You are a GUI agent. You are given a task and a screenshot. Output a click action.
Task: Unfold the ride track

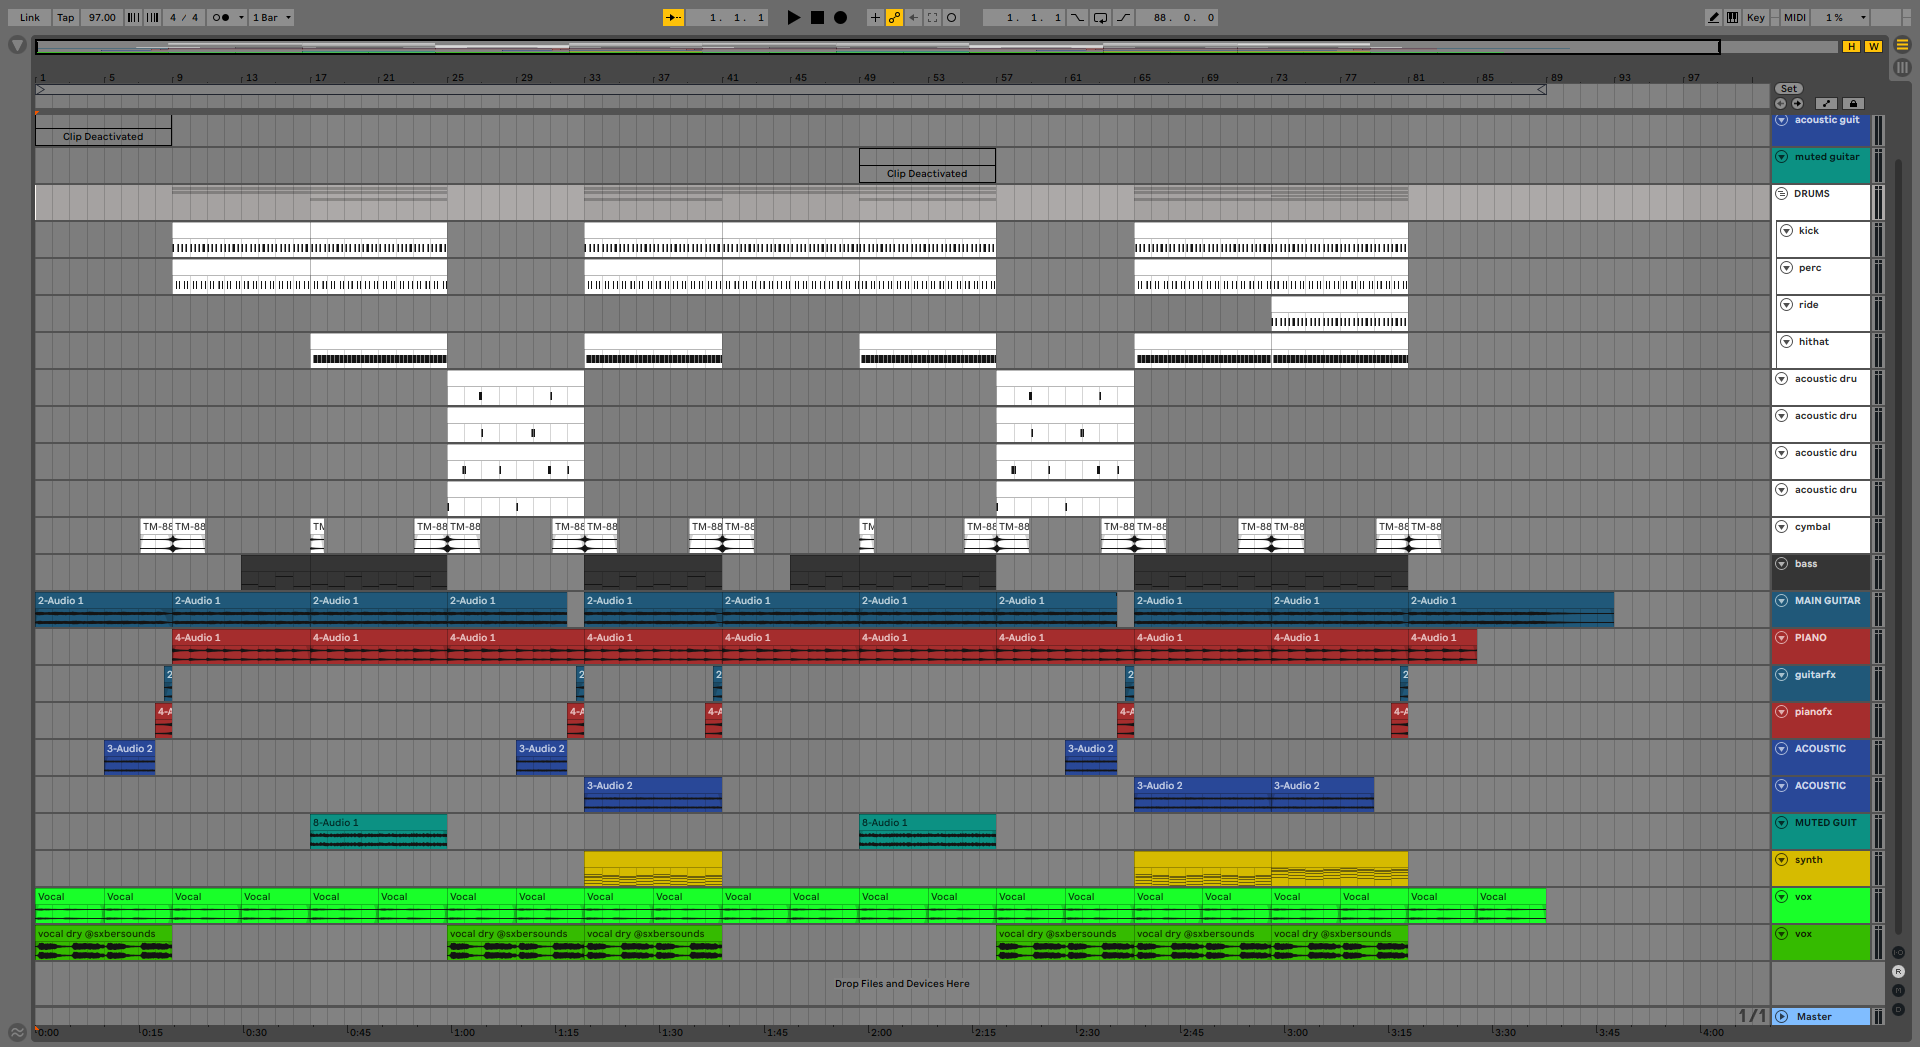(1786, 305)
